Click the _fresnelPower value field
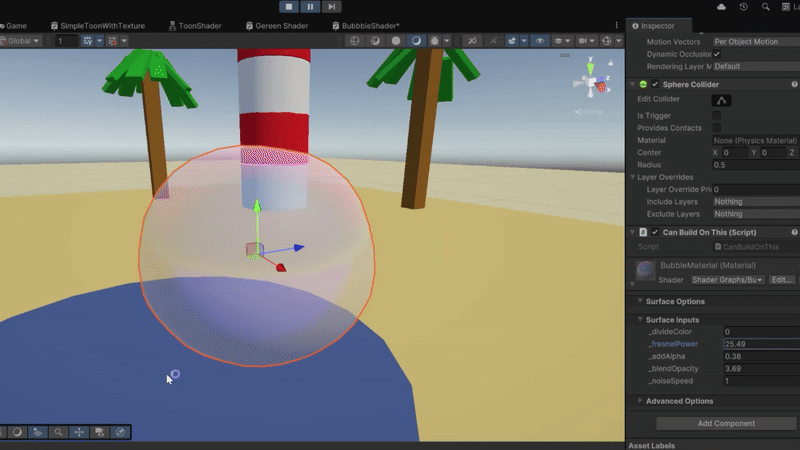Viewport: 800px width, 450px height. pos(760,344)
